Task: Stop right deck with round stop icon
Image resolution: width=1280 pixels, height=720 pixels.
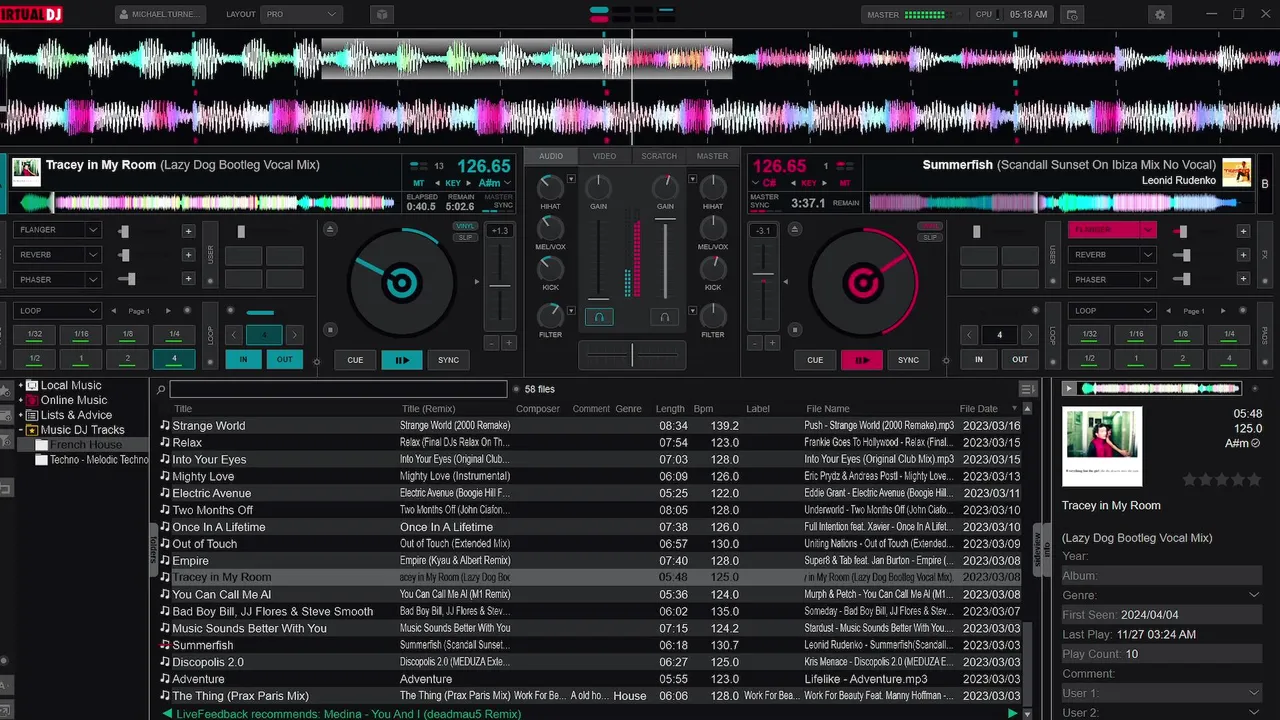Action: [796, 329]
